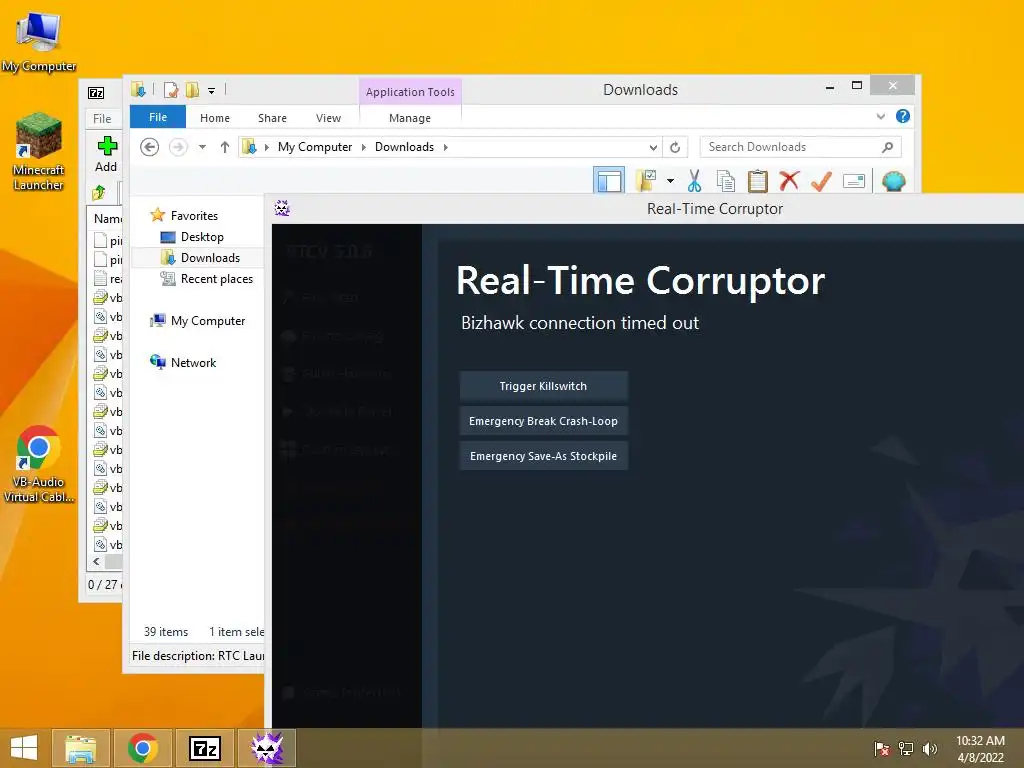Refresh the Downloads folder view
1024x768 pixels.
click(x=675, y=147)
